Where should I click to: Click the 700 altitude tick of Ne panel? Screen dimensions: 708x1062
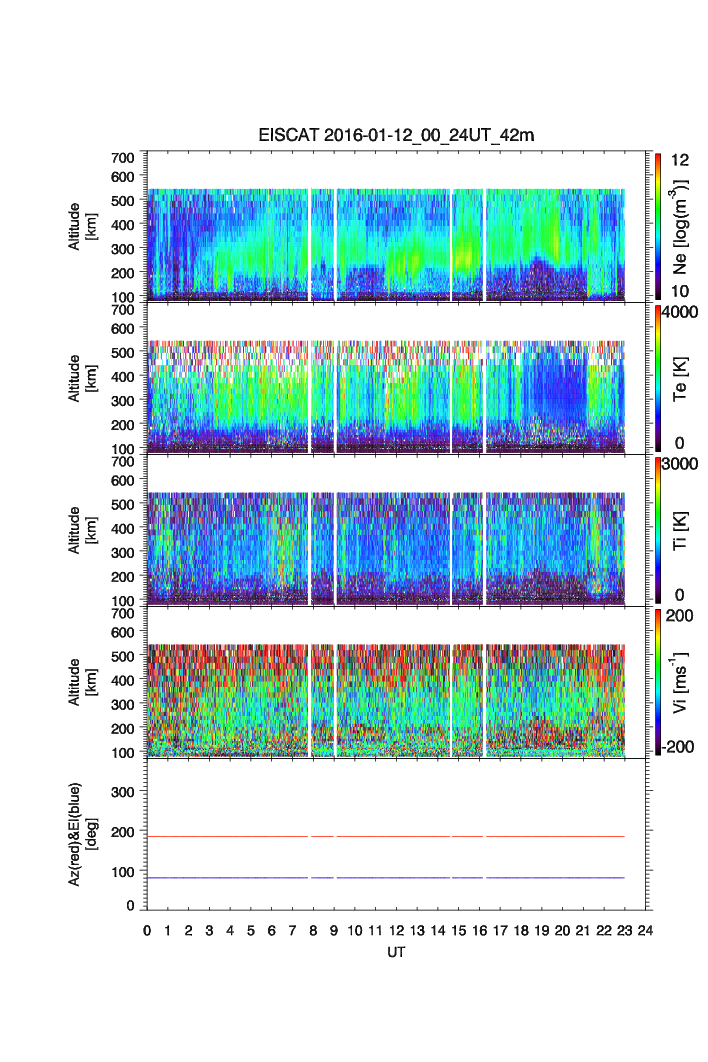[123, 158]
